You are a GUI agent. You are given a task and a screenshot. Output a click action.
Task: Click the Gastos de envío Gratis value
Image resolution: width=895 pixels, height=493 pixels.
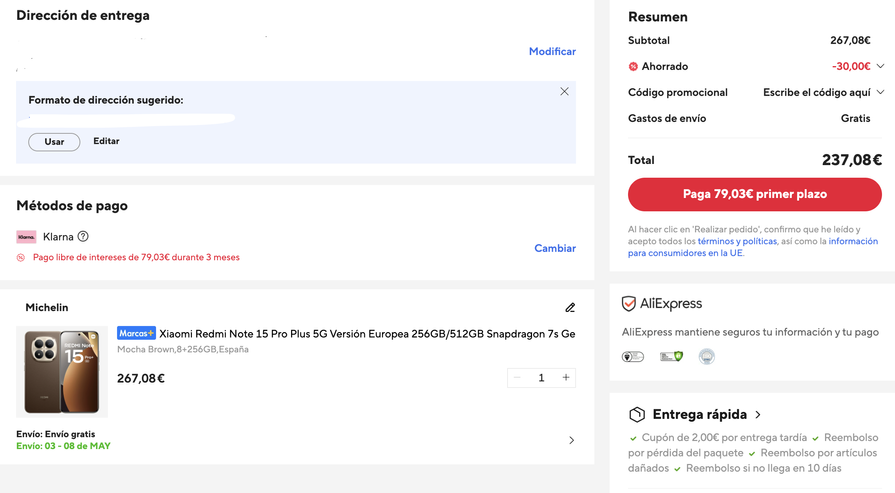coord(855,118)
